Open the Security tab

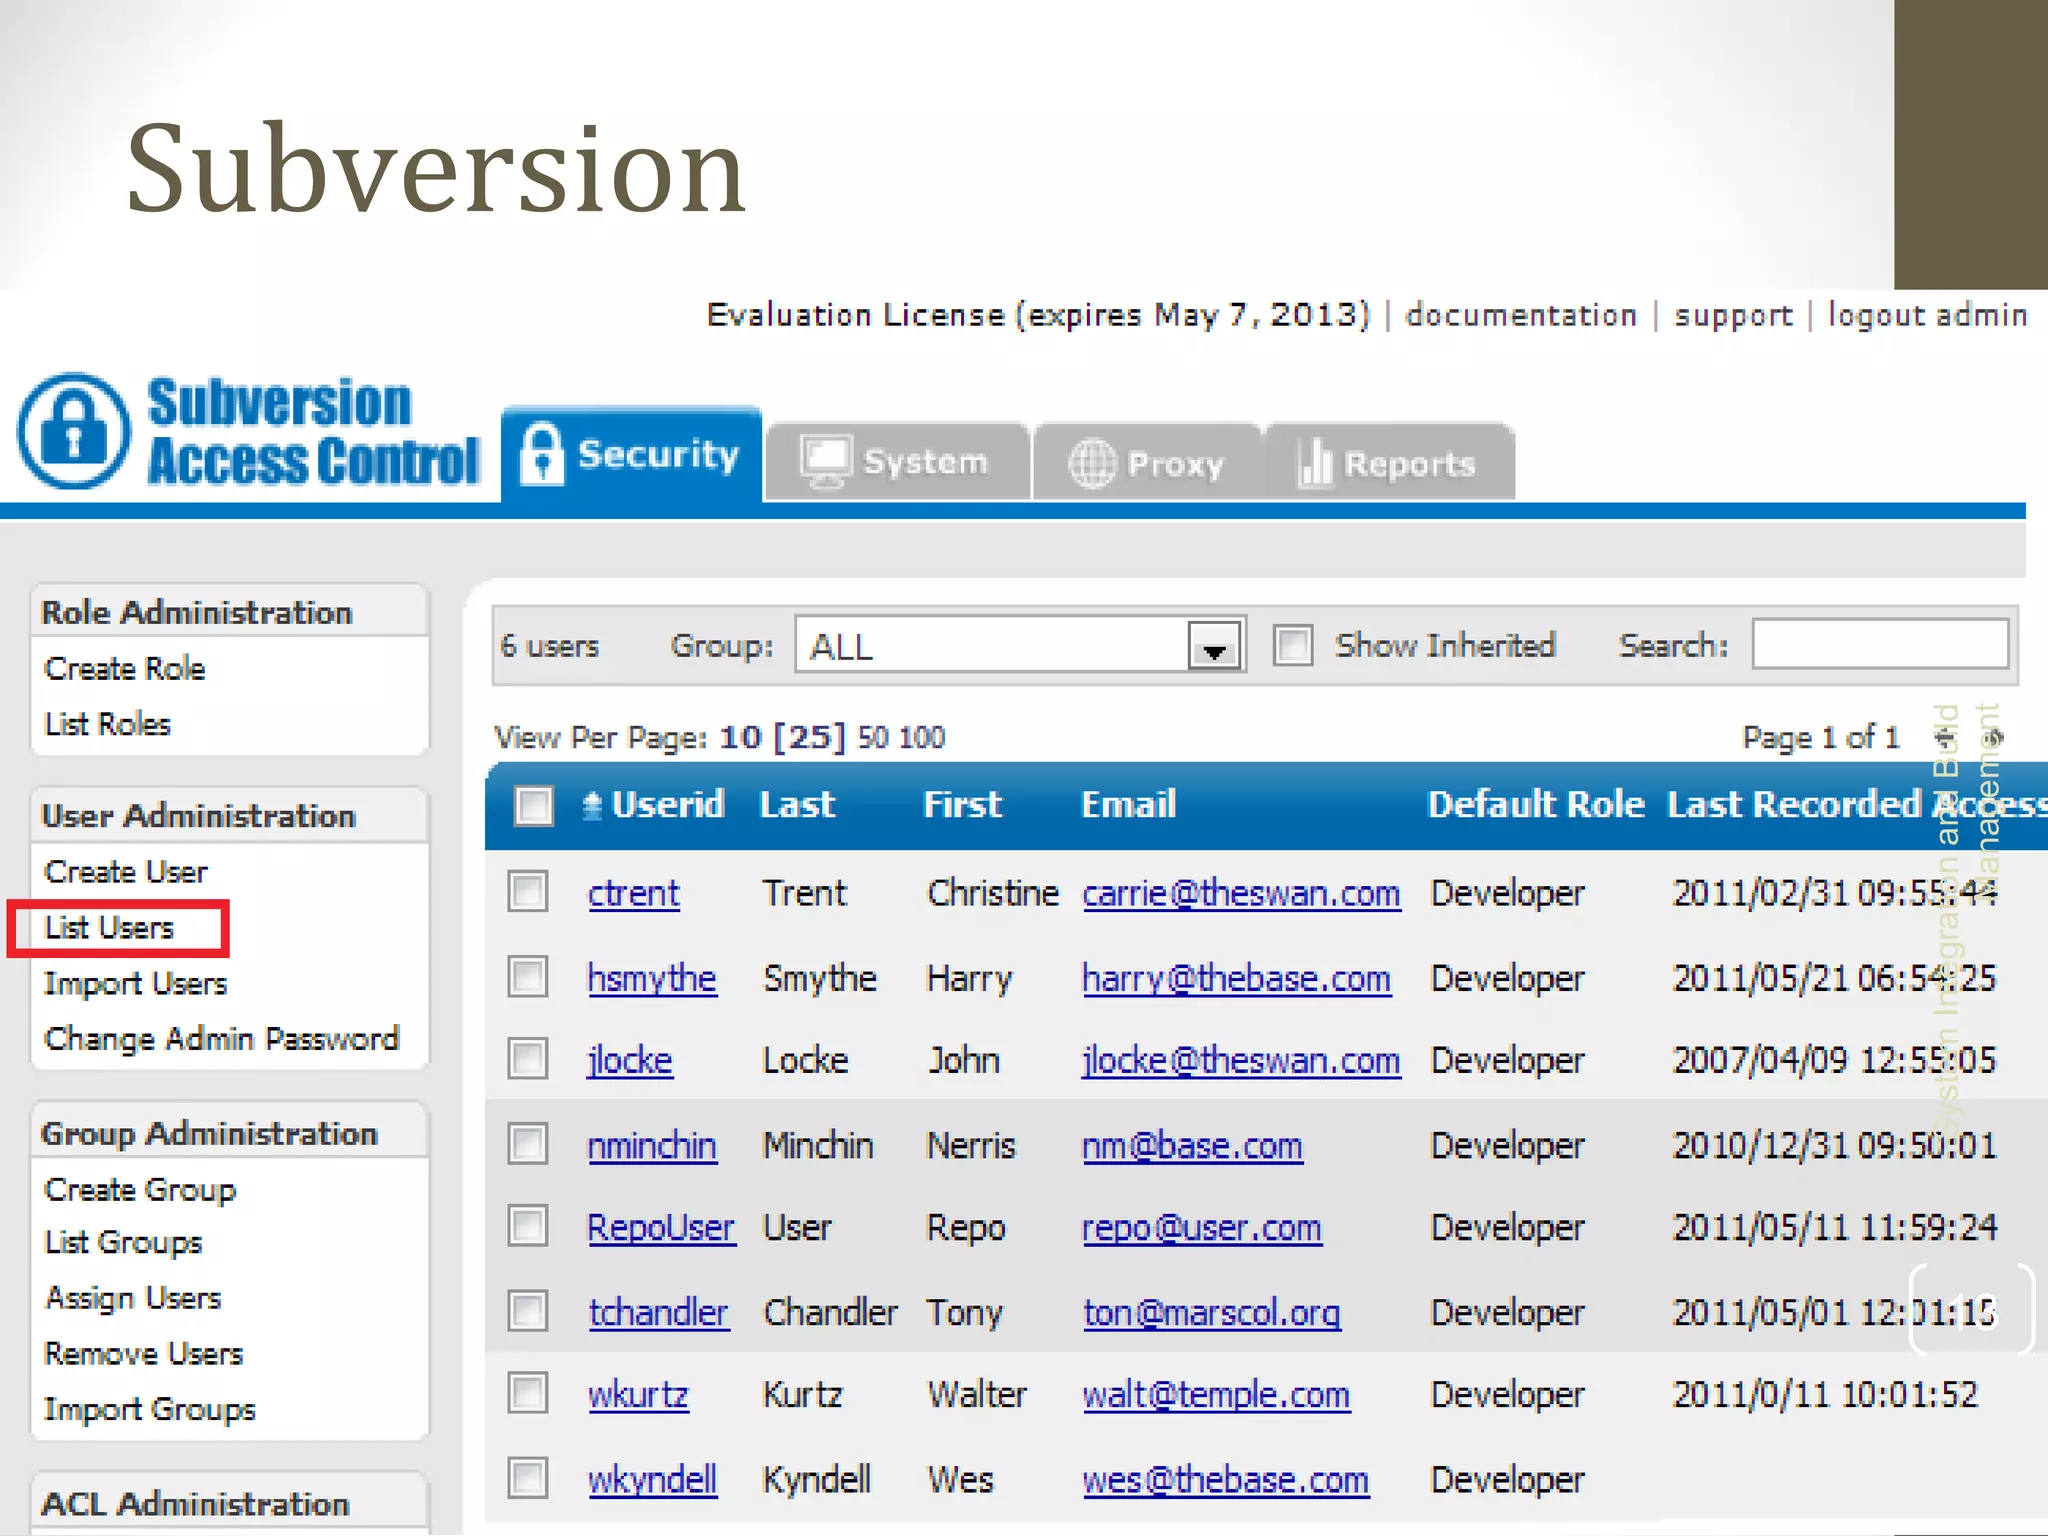point(632,455)
